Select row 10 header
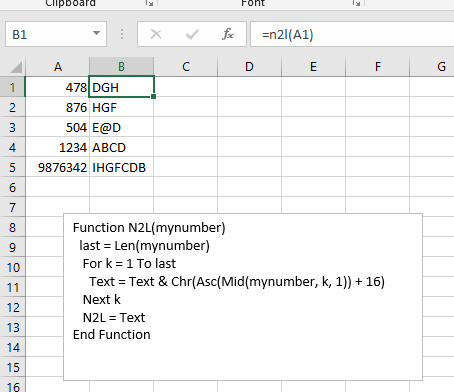The height and width of the screenshot is (392, 454). [x=12, y=267]
